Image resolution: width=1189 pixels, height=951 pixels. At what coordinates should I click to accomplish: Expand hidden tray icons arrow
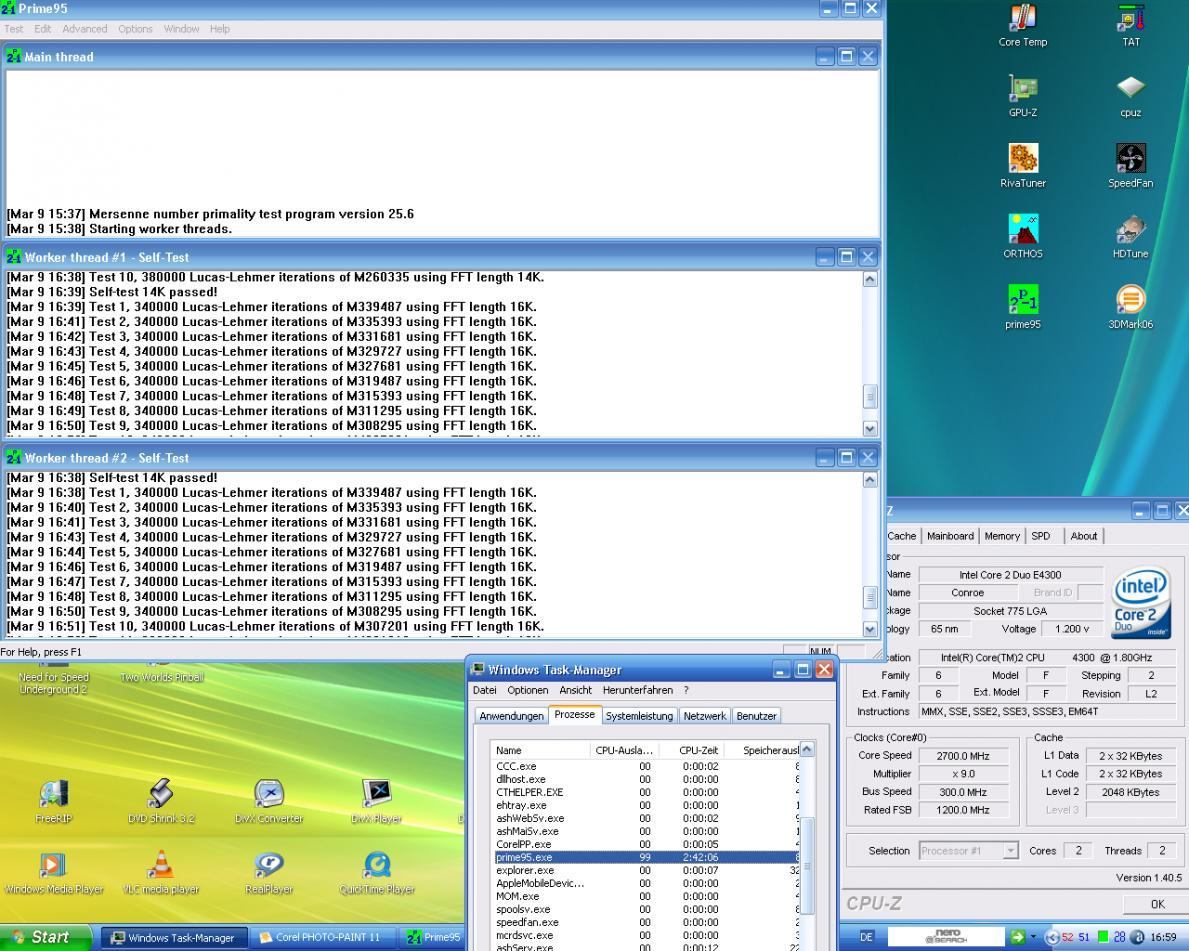point(1052,937)
